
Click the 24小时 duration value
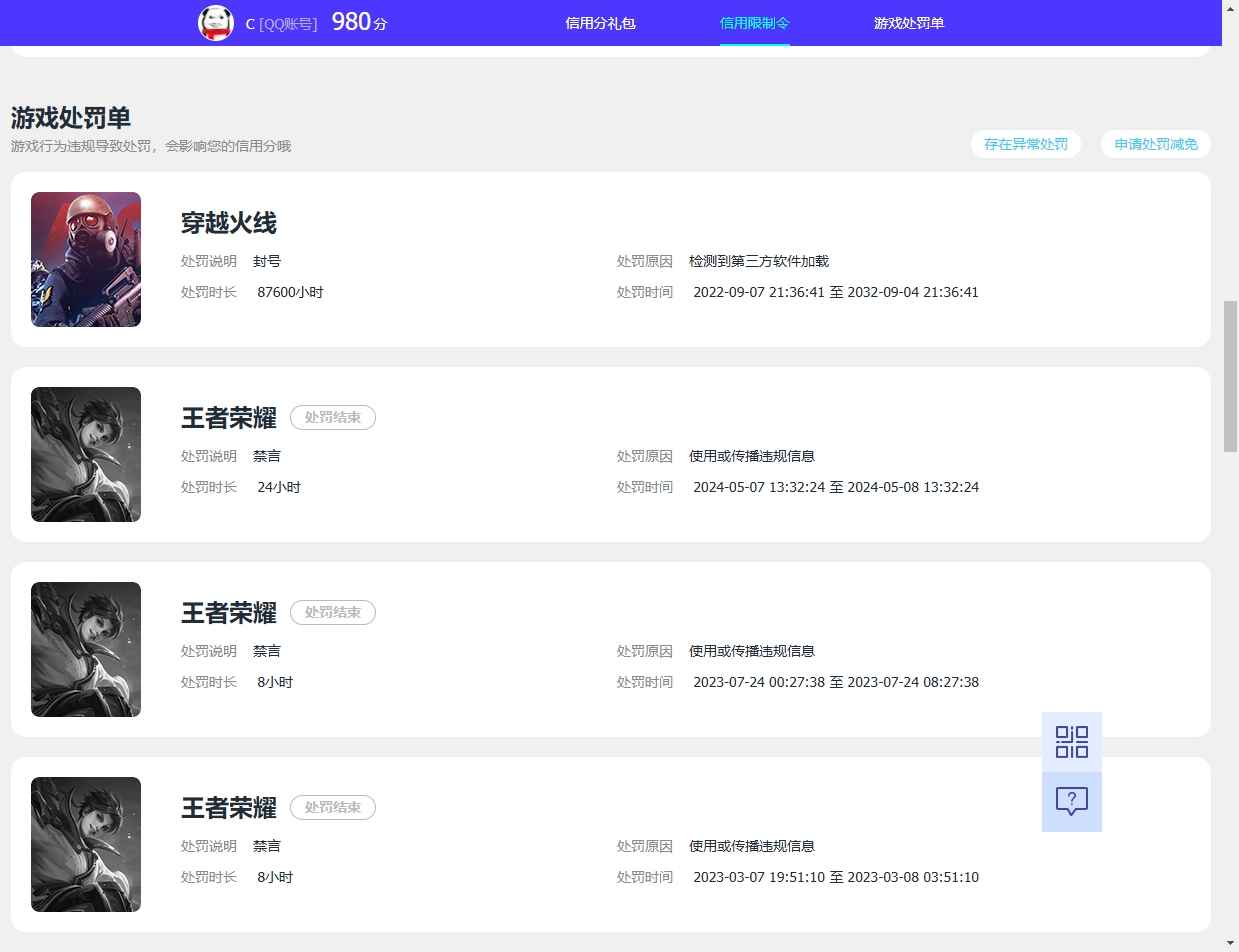click(x=279, y=487)
